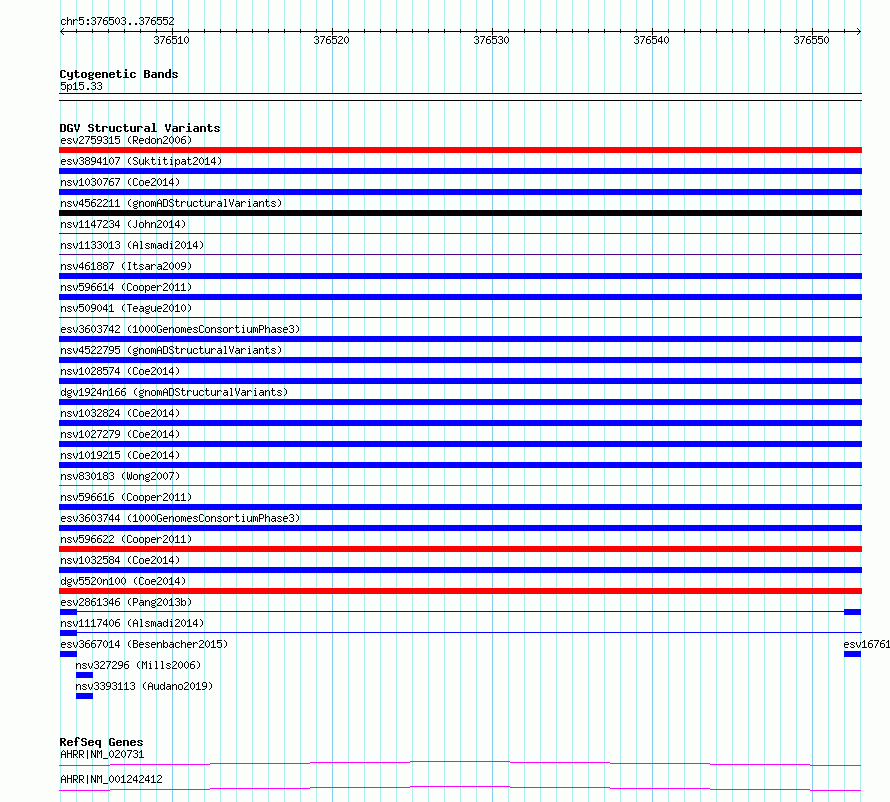Open AHRR|NM_001242412 gene label
Image resolution: width=890 pixels, height=802 pixels.
111,779
